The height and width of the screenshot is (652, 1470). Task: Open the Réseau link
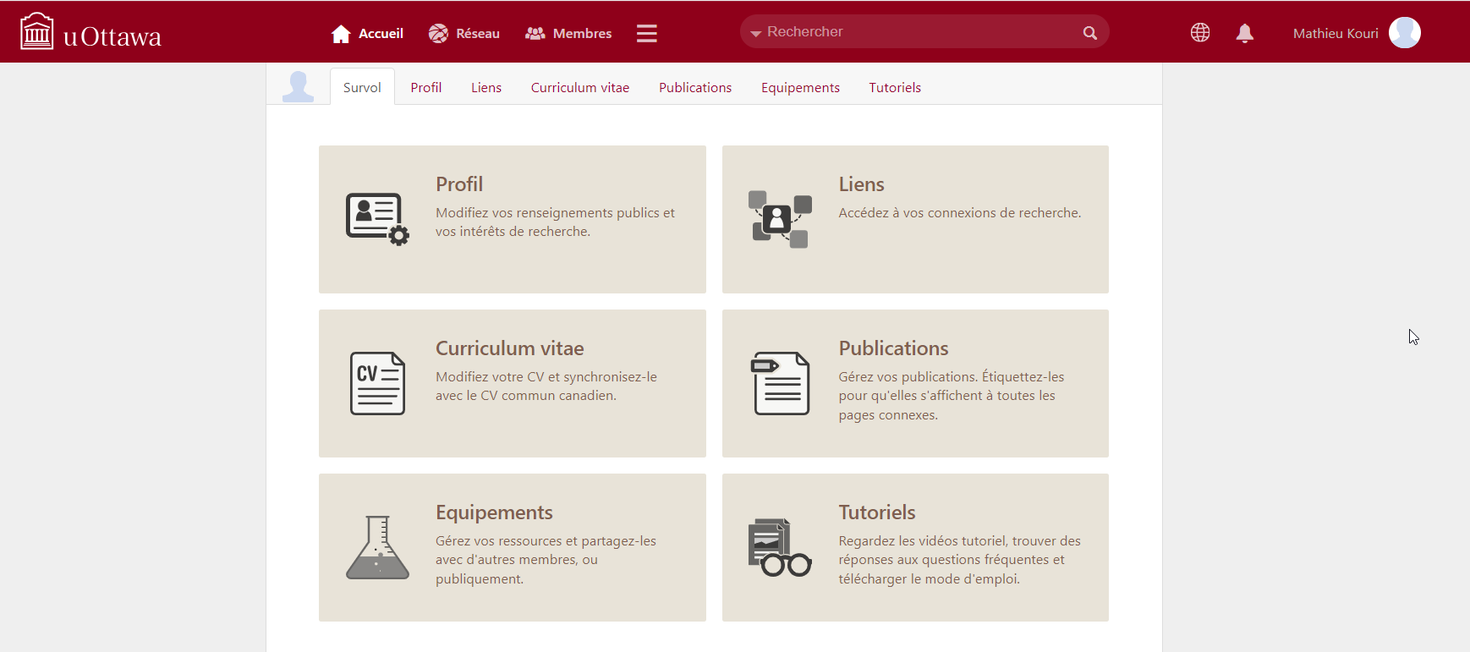(478, 33)
